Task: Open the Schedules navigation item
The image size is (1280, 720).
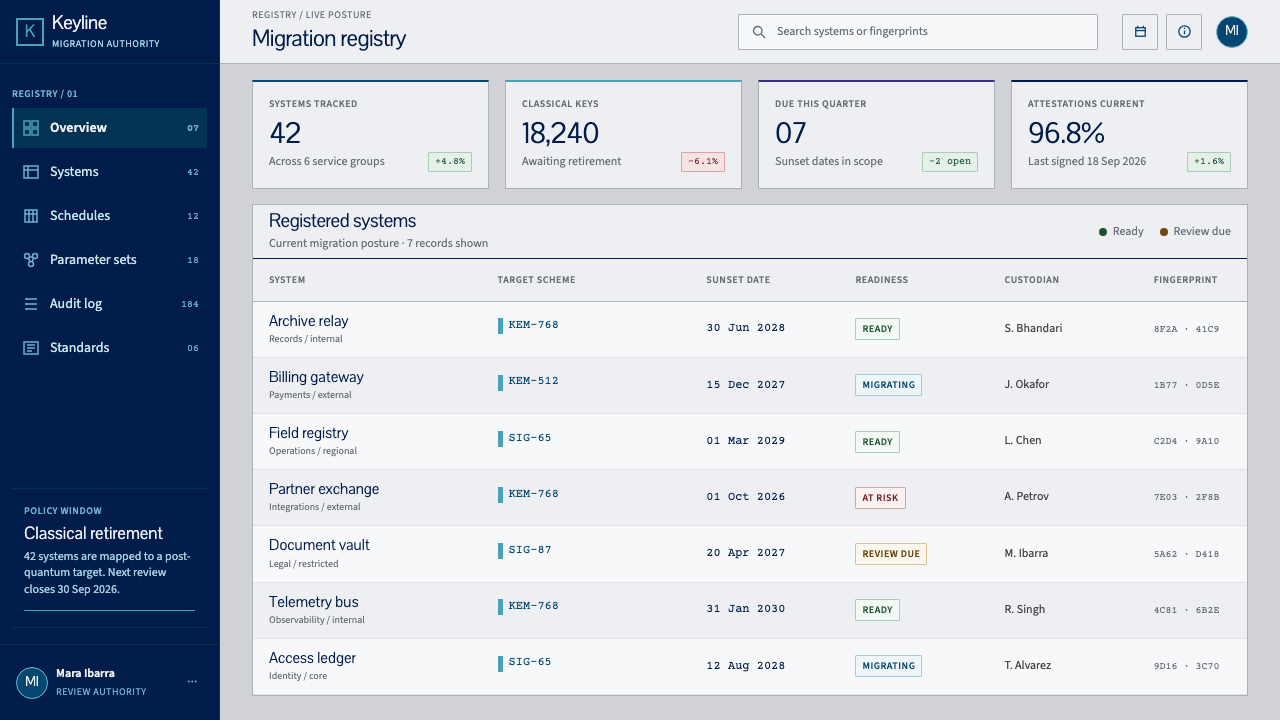Action: (x=110, y=216)
